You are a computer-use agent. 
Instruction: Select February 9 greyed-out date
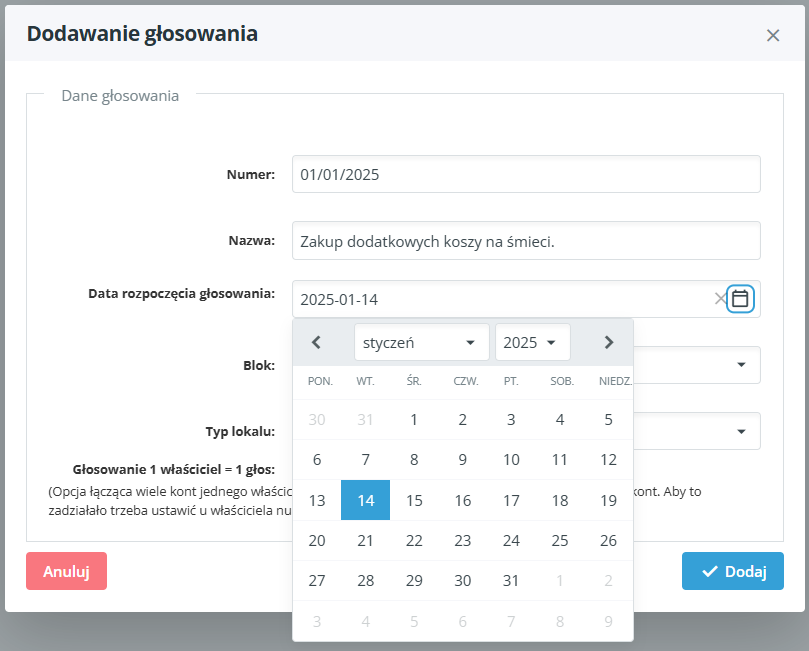click(608, 621)
